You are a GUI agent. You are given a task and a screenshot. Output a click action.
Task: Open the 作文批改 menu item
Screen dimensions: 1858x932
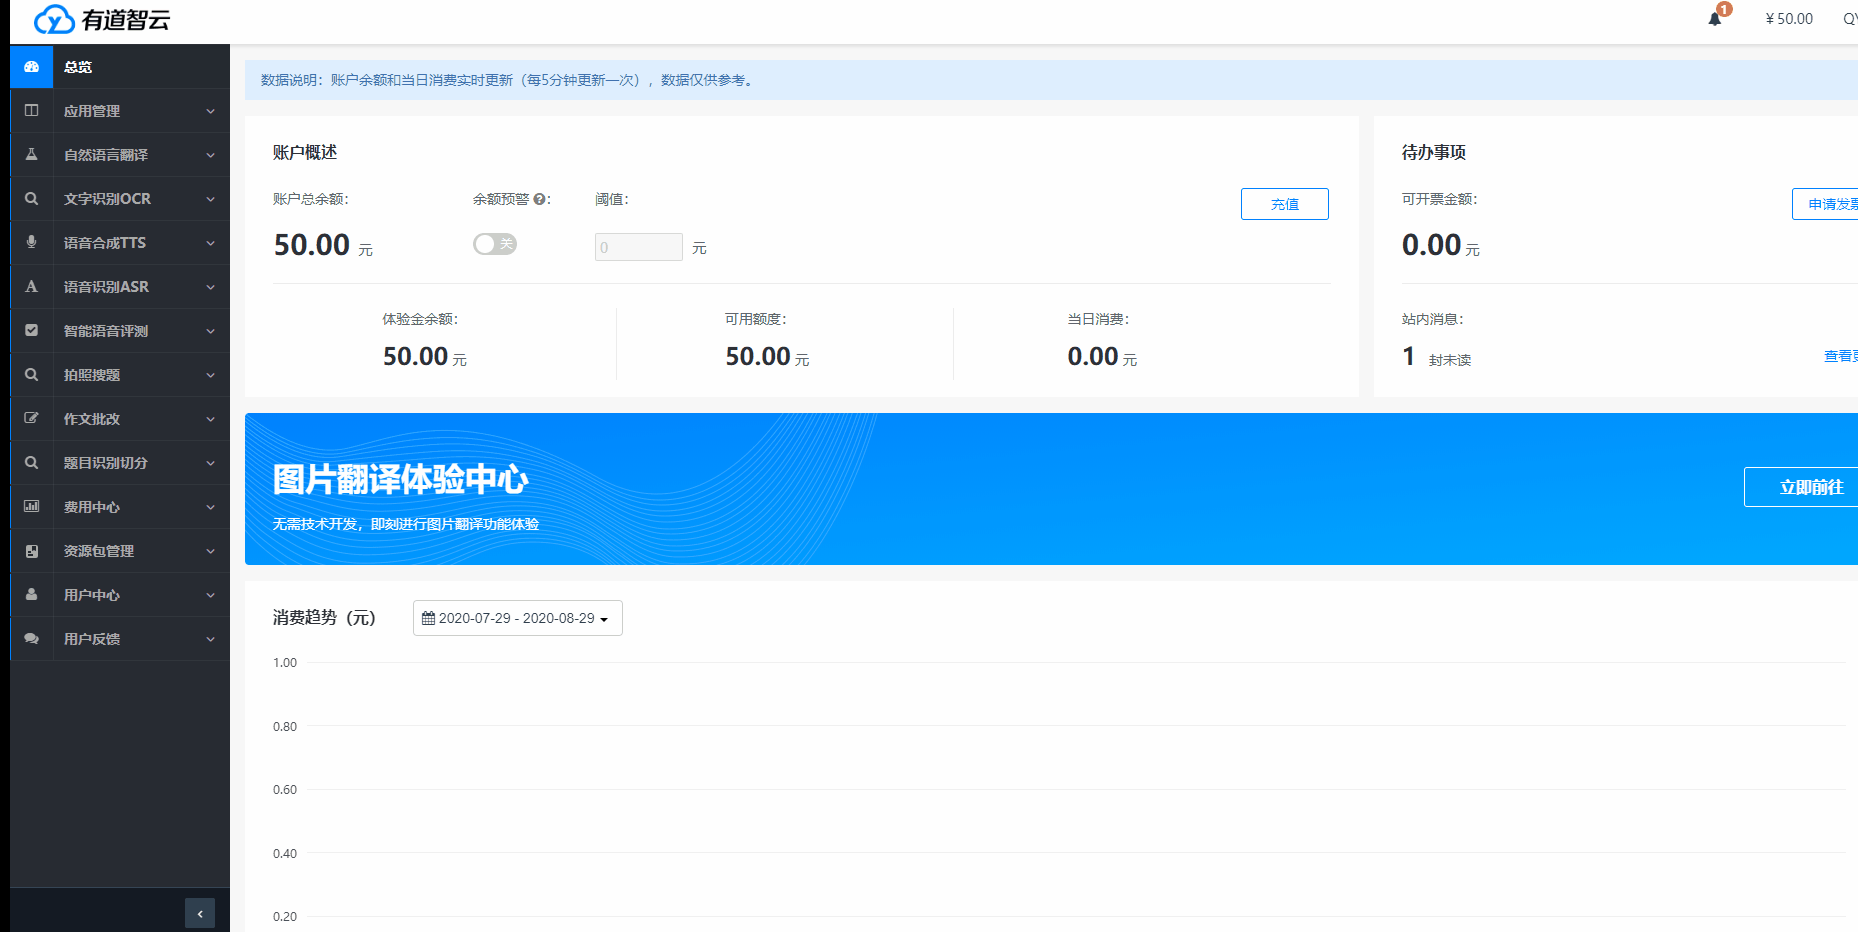(120, 419)
